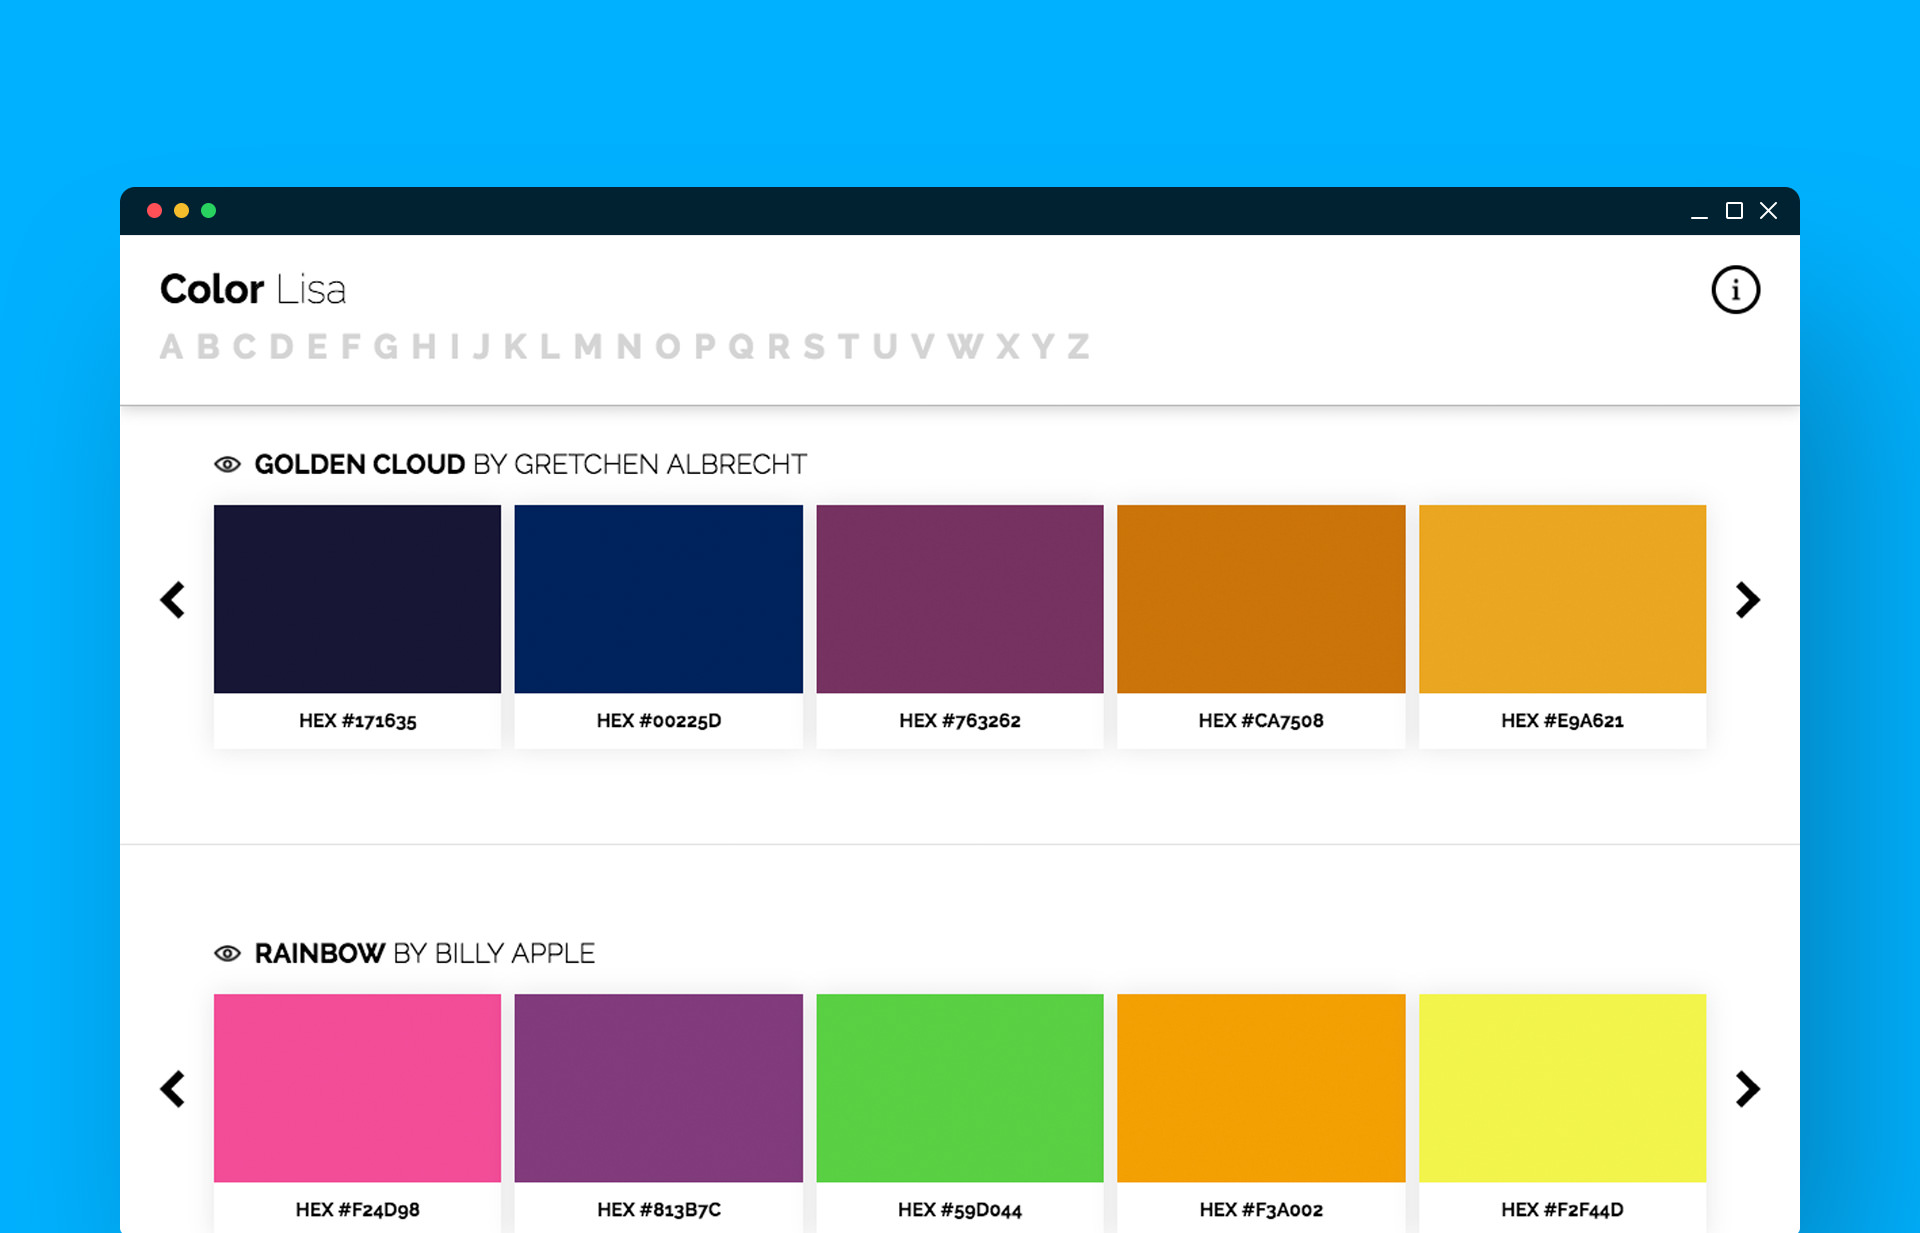Image resolution: width=1920 pixels, height=1233 pixels.
Task: Jump to artists starting with G
Action: [386, 347]
